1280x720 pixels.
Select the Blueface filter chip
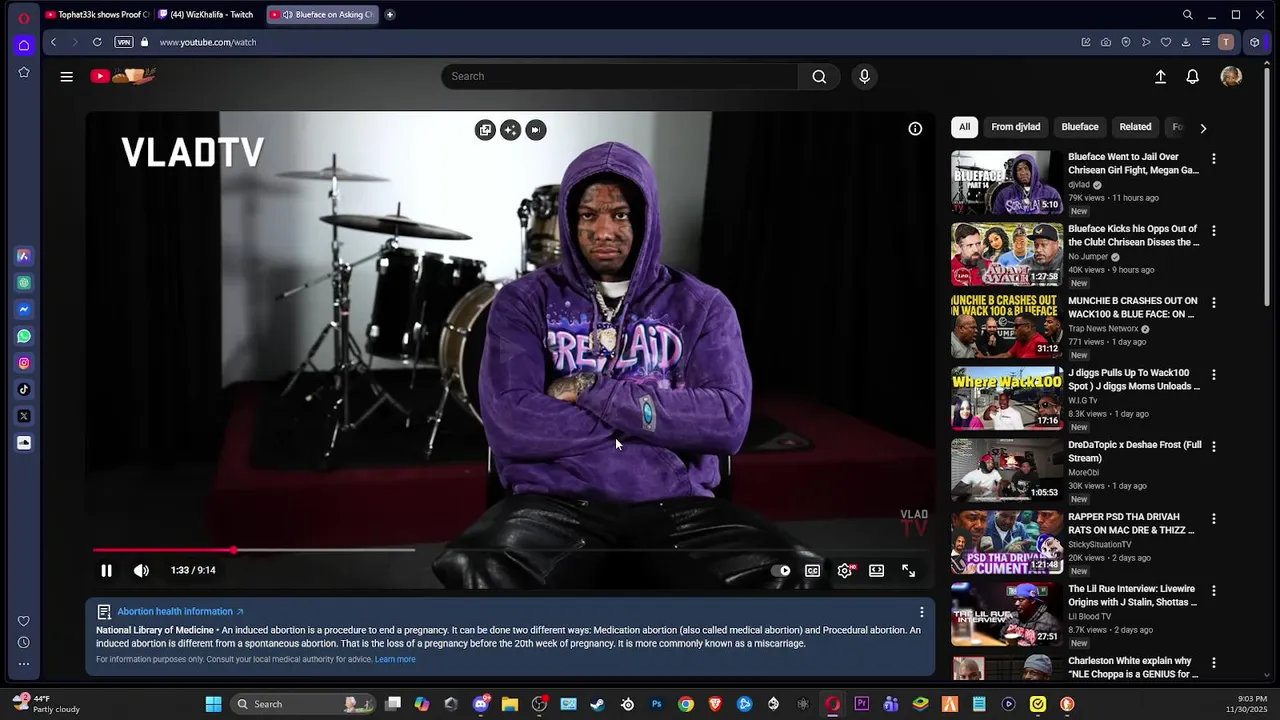pos(1079,127)
